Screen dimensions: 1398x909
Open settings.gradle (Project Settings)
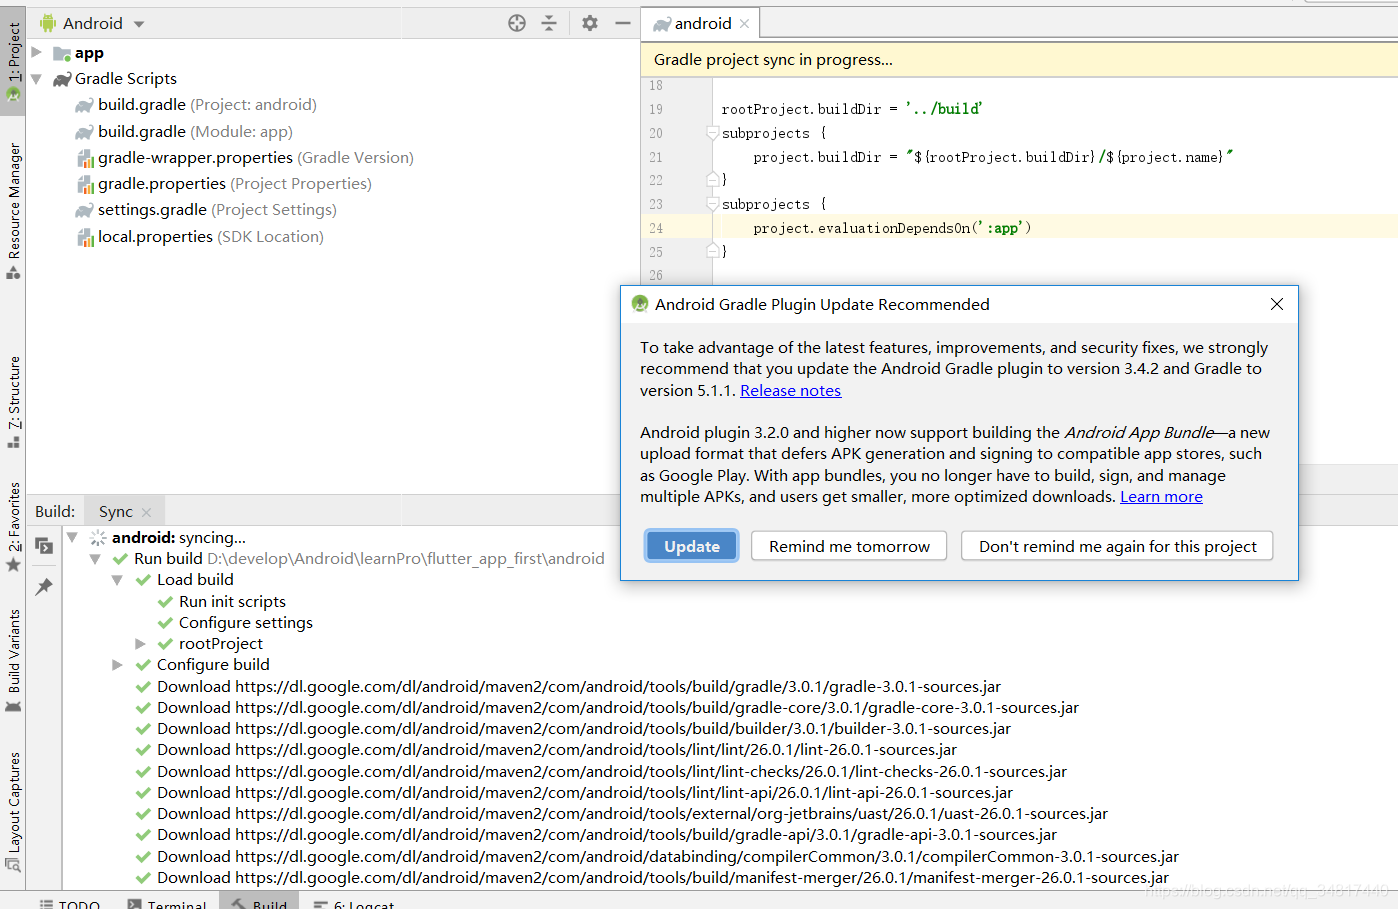pyautogui.click(x=217, y=210)
